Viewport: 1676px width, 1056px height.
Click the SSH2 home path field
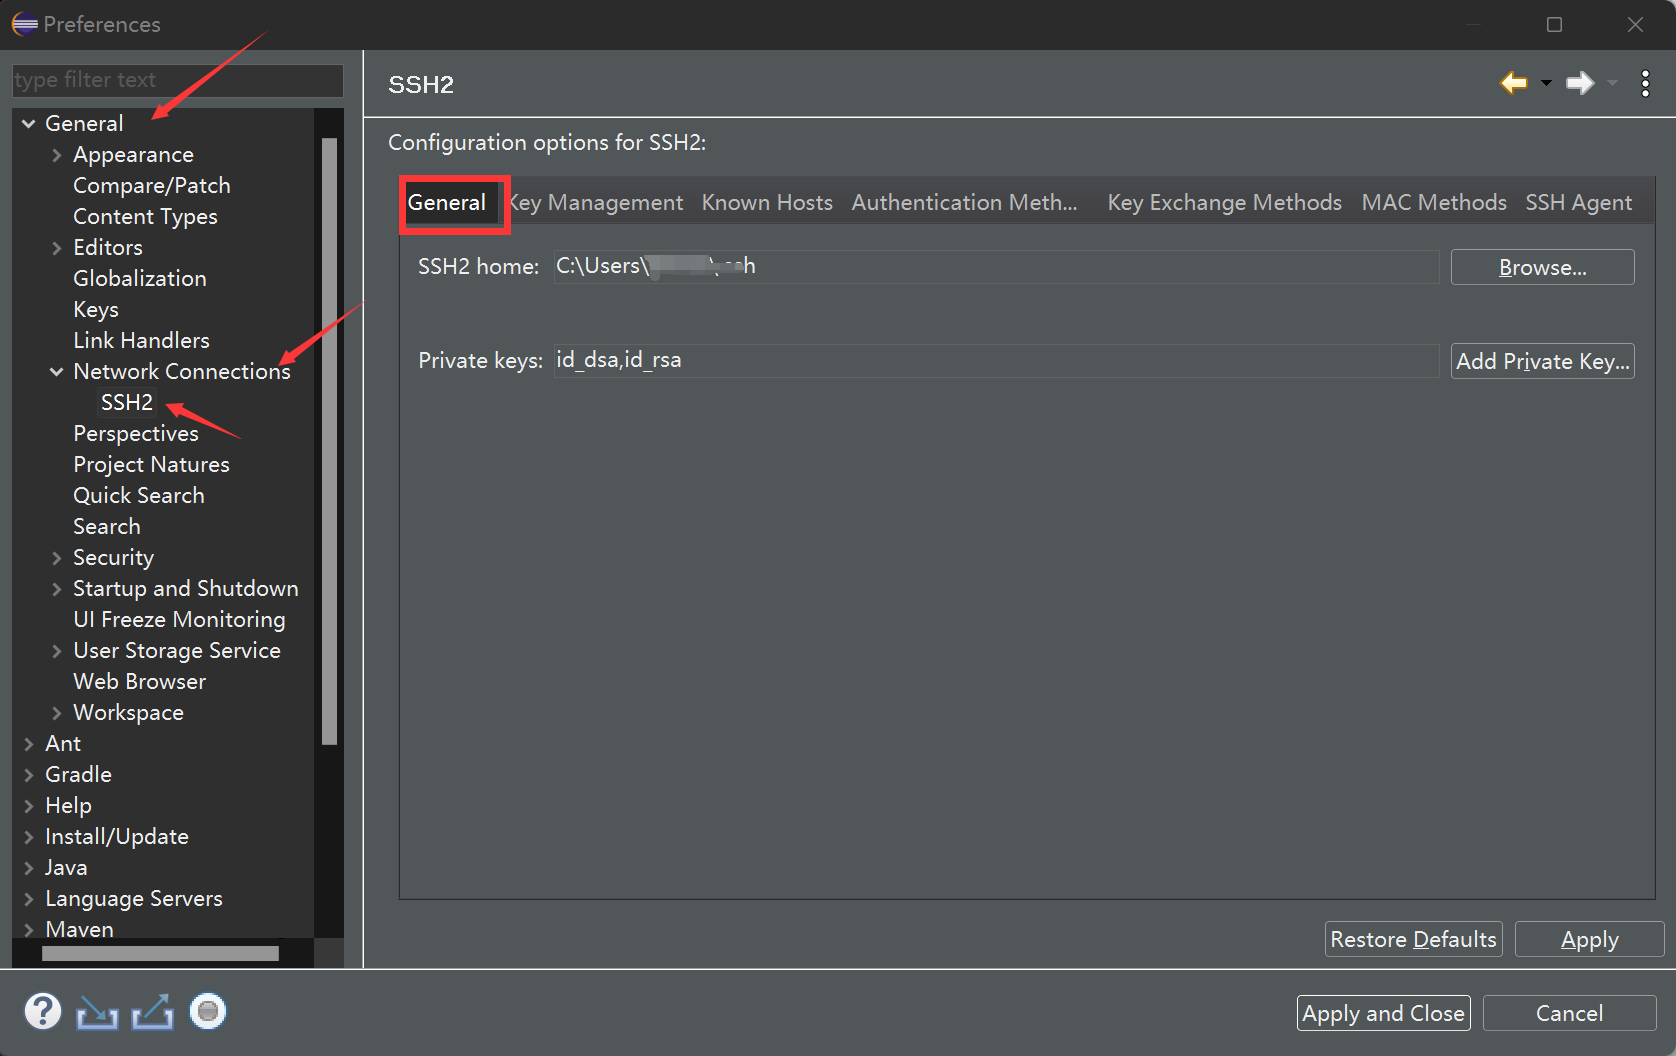coord(997,266)
